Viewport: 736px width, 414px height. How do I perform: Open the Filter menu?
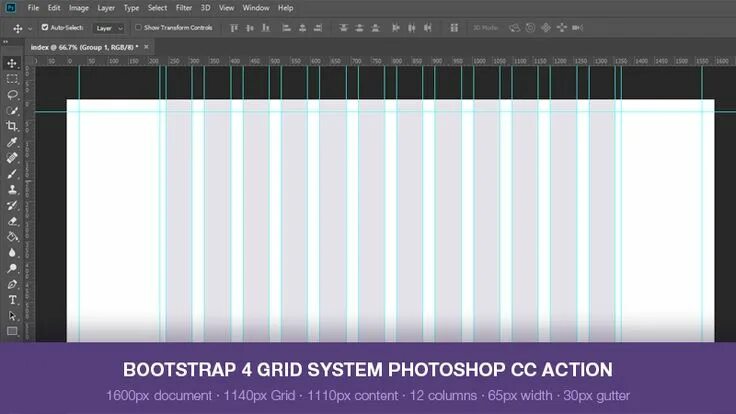(184, 8)
